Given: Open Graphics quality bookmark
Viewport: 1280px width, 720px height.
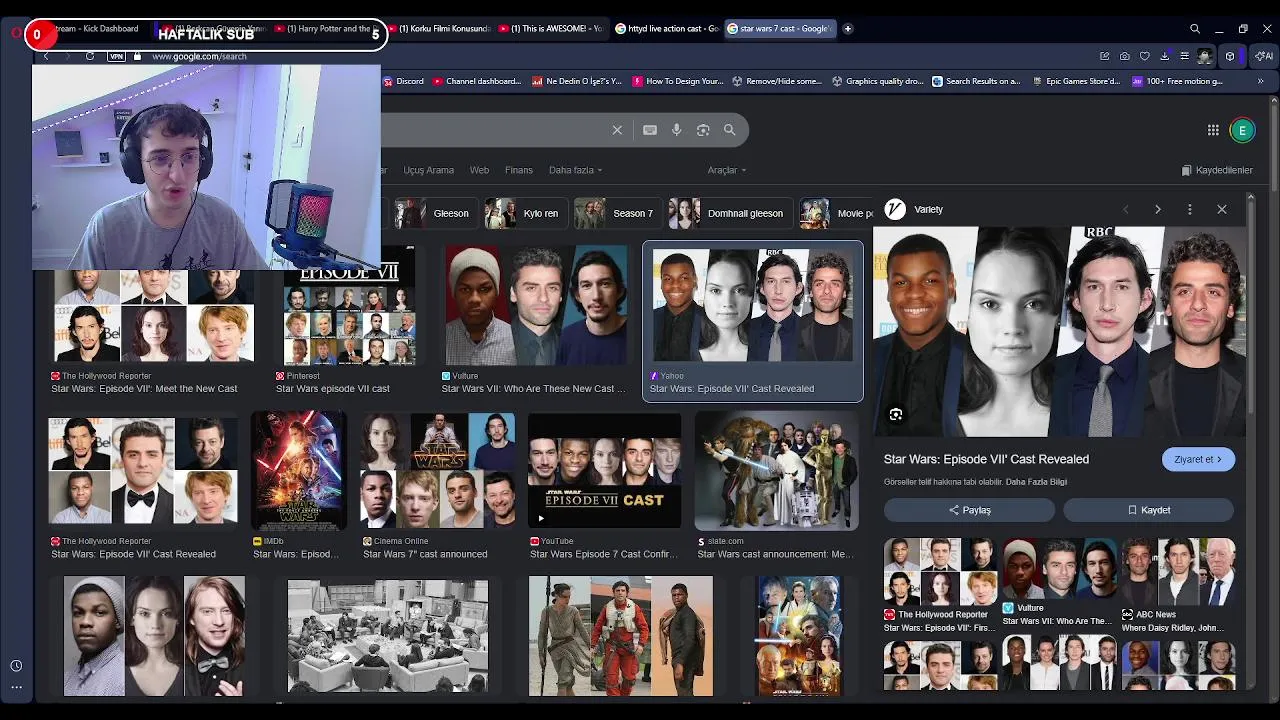Looking at the screenshot, I should pyautogui.click(x=878, y=81).
